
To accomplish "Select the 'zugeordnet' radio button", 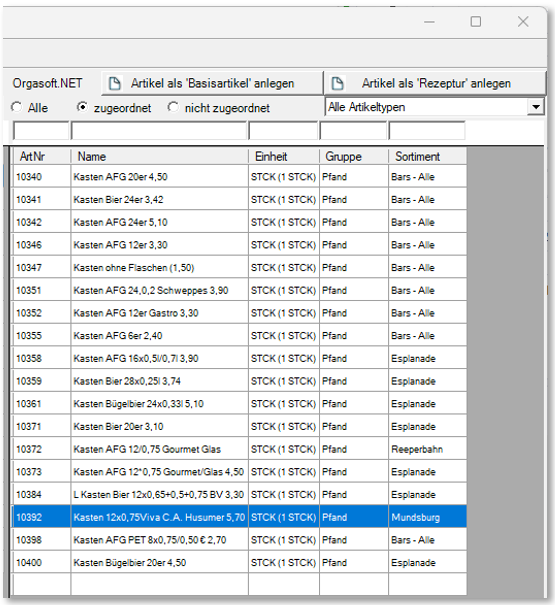I will coord(82,107).
